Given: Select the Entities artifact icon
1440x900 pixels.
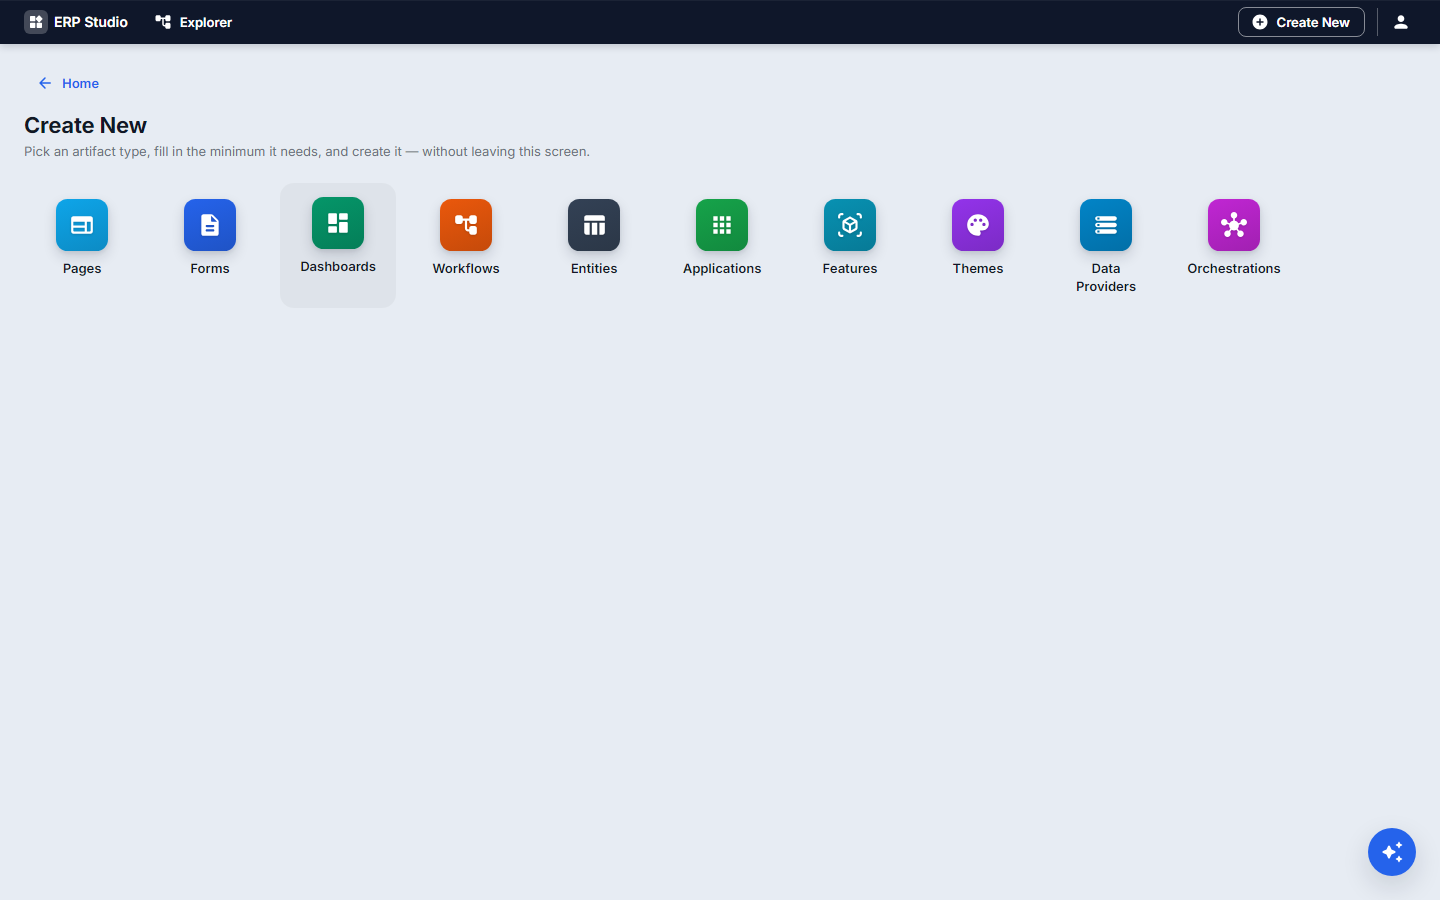Looking at the screenshot, I should tap(594, 225).
